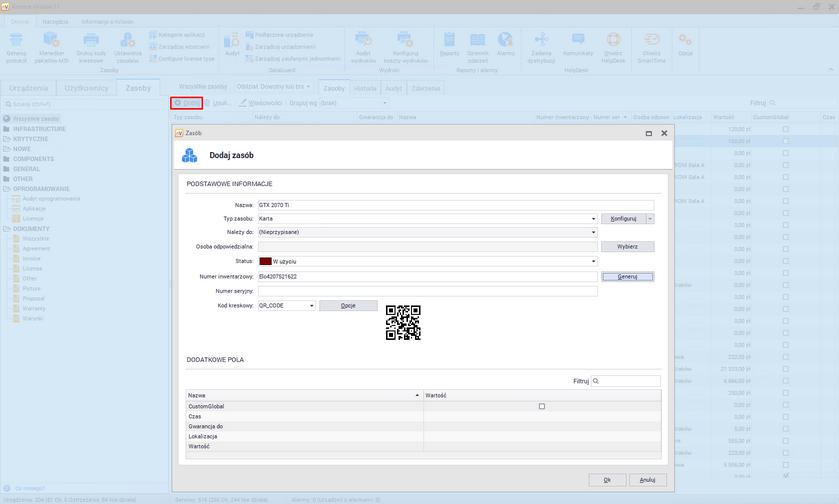Open Menedżer pakietów MSI icon
The width and height of the screenshot is (839, 504).
(x=51, y=40)
